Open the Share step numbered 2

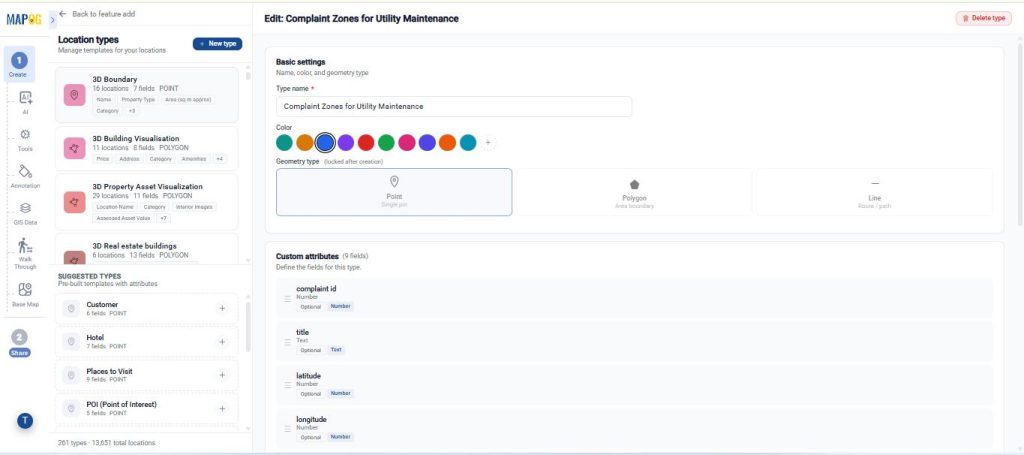[x=19, y=343]
